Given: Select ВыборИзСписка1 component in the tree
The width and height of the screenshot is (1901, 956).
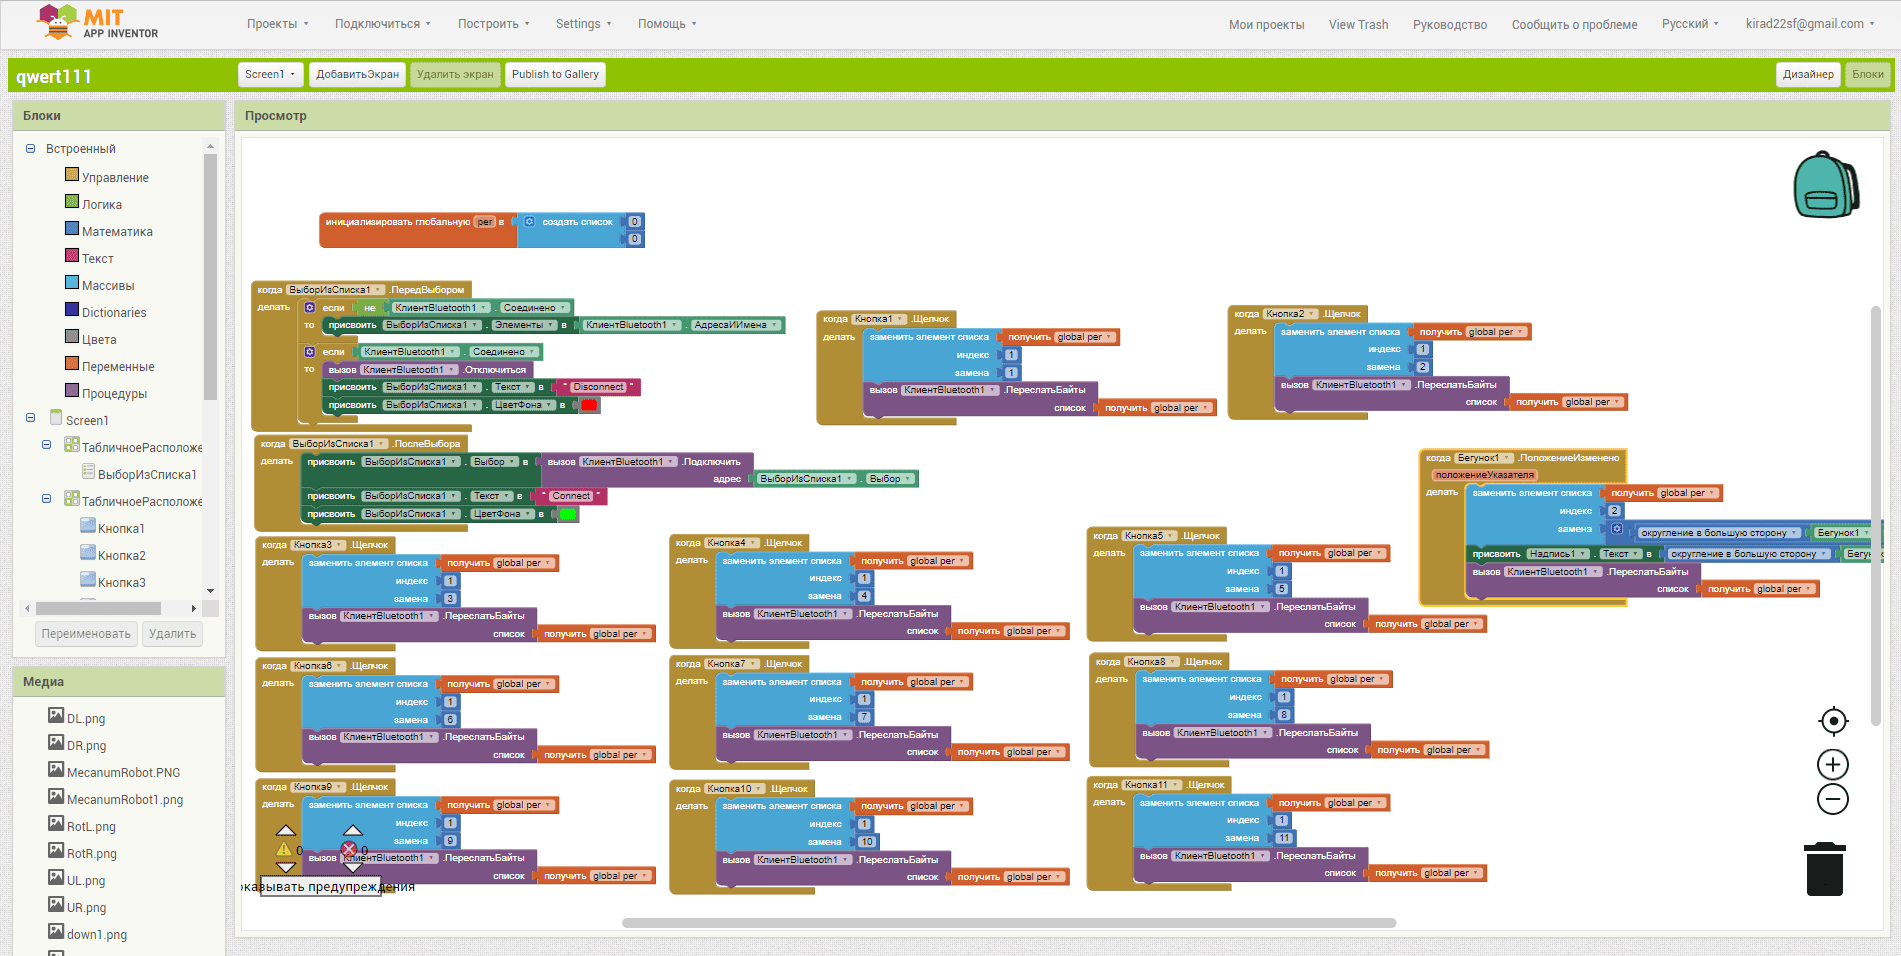Looking at the screenshot, I should (147, 474).
